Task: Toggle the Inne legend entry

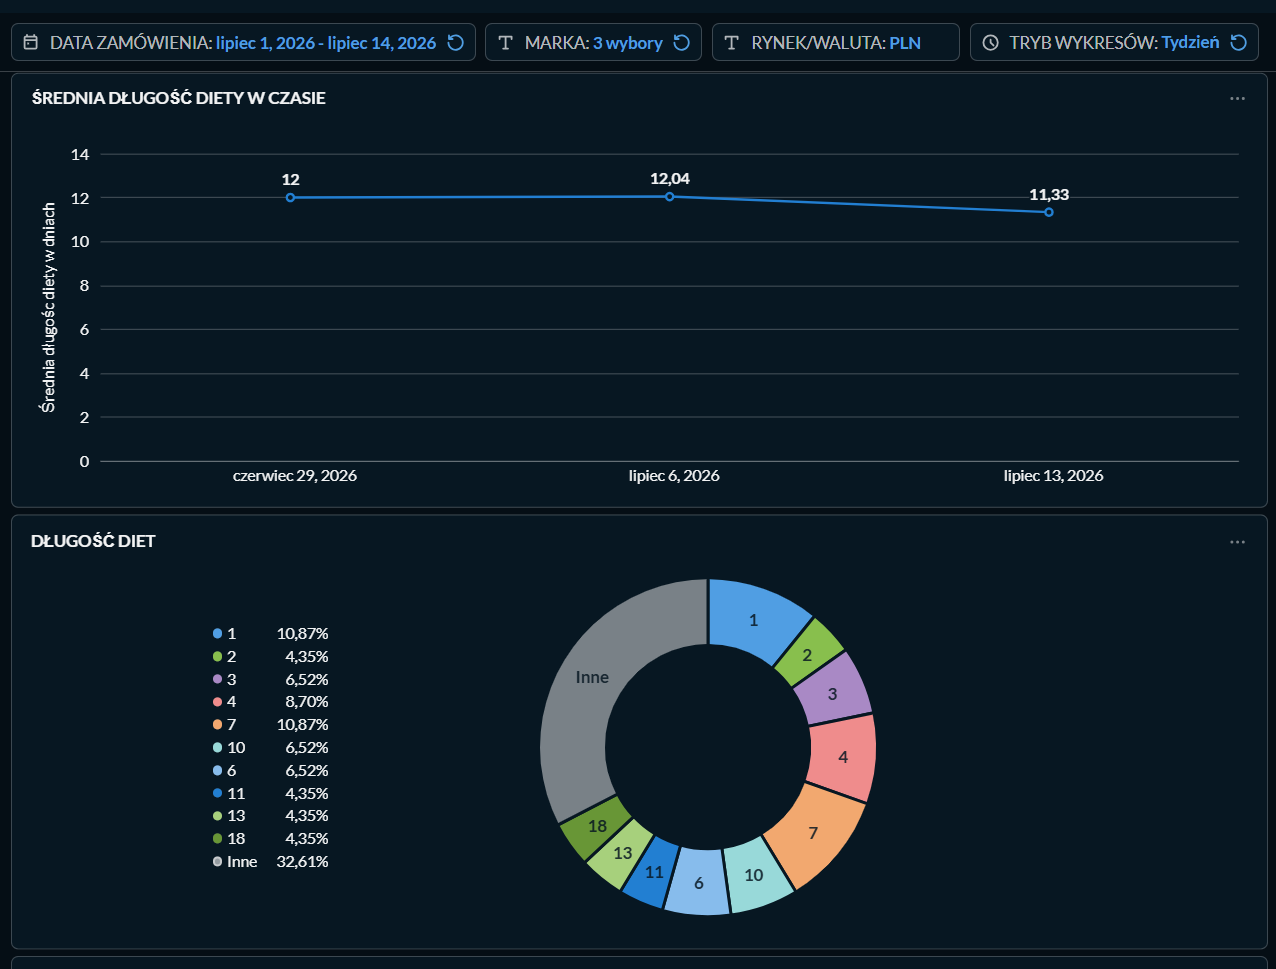Action: (x=270, y=861)
